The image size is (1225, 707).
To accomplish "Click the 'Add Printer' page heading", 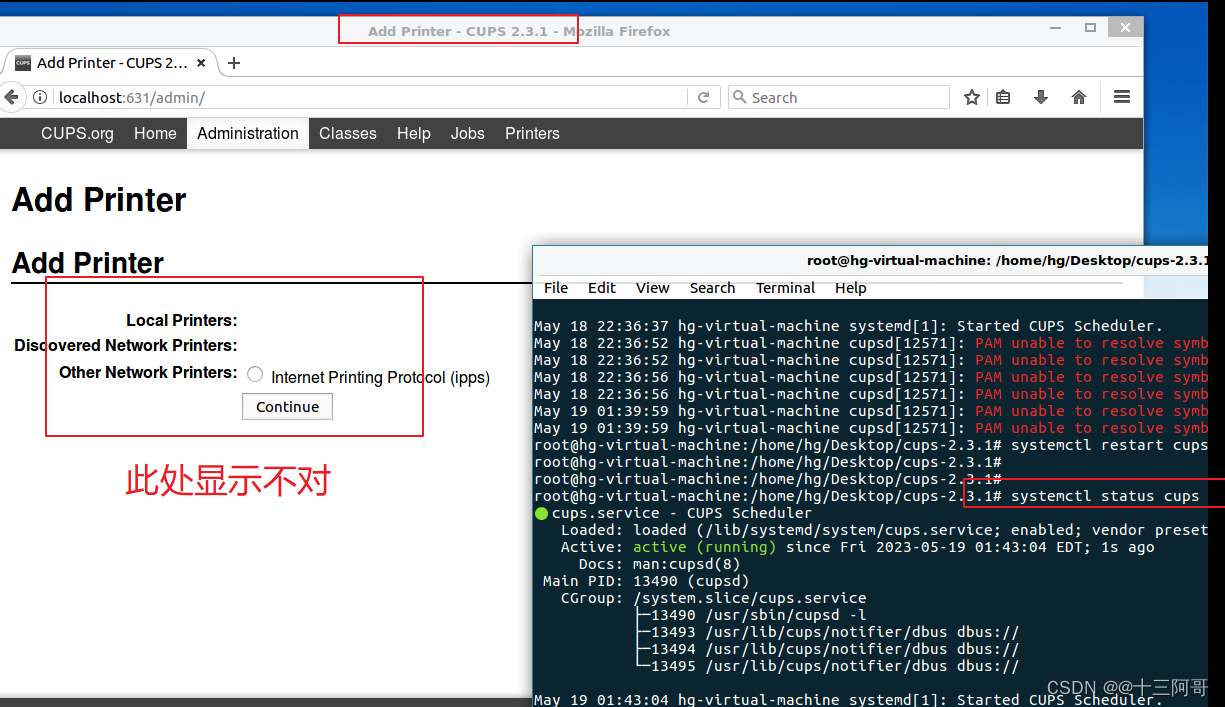I will click(99, 200).
